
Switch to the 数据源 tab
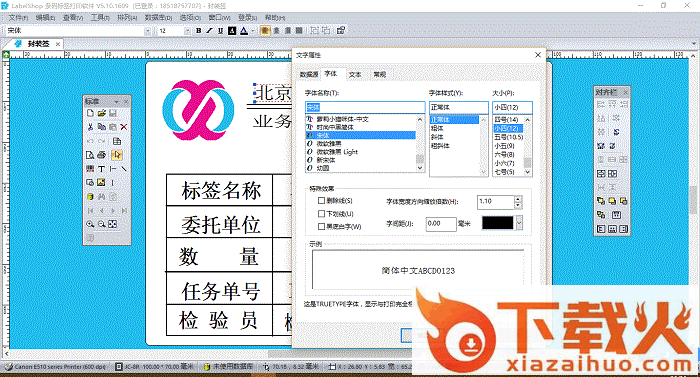(309, 75)
